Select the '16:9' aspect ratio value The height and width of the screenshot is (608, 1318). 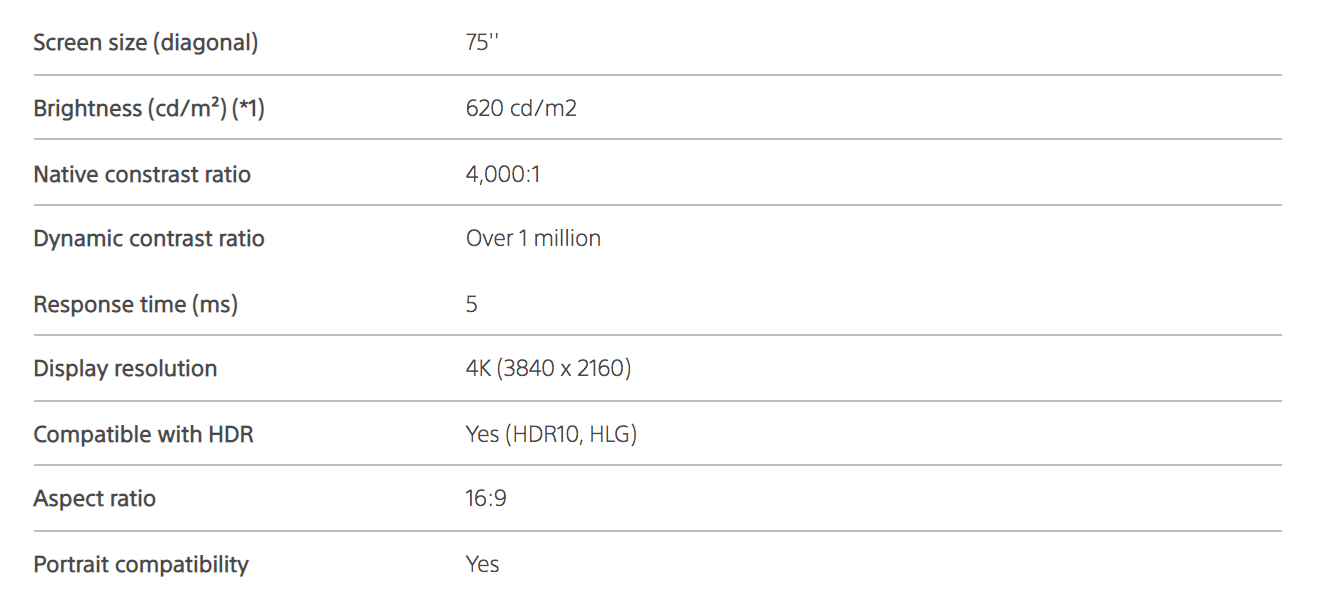pyautogui.click(x=486, y=498)
